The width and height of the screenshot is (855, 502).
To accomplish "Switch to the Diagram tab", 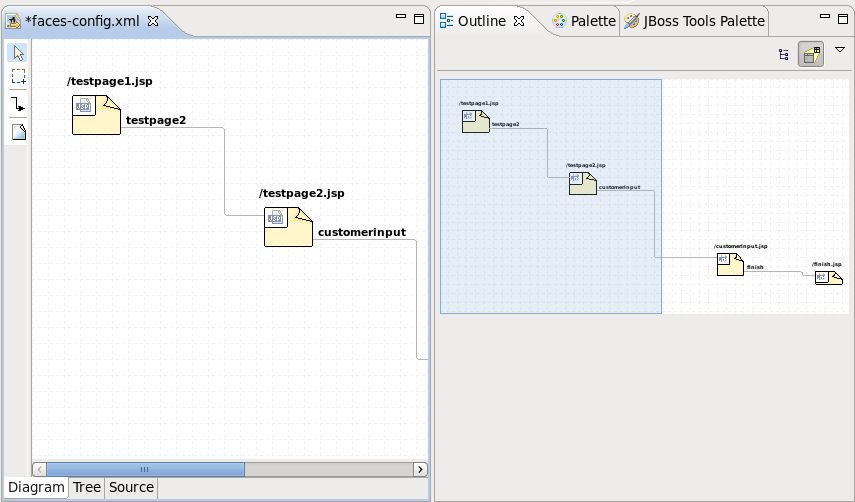I will point(36,487).
